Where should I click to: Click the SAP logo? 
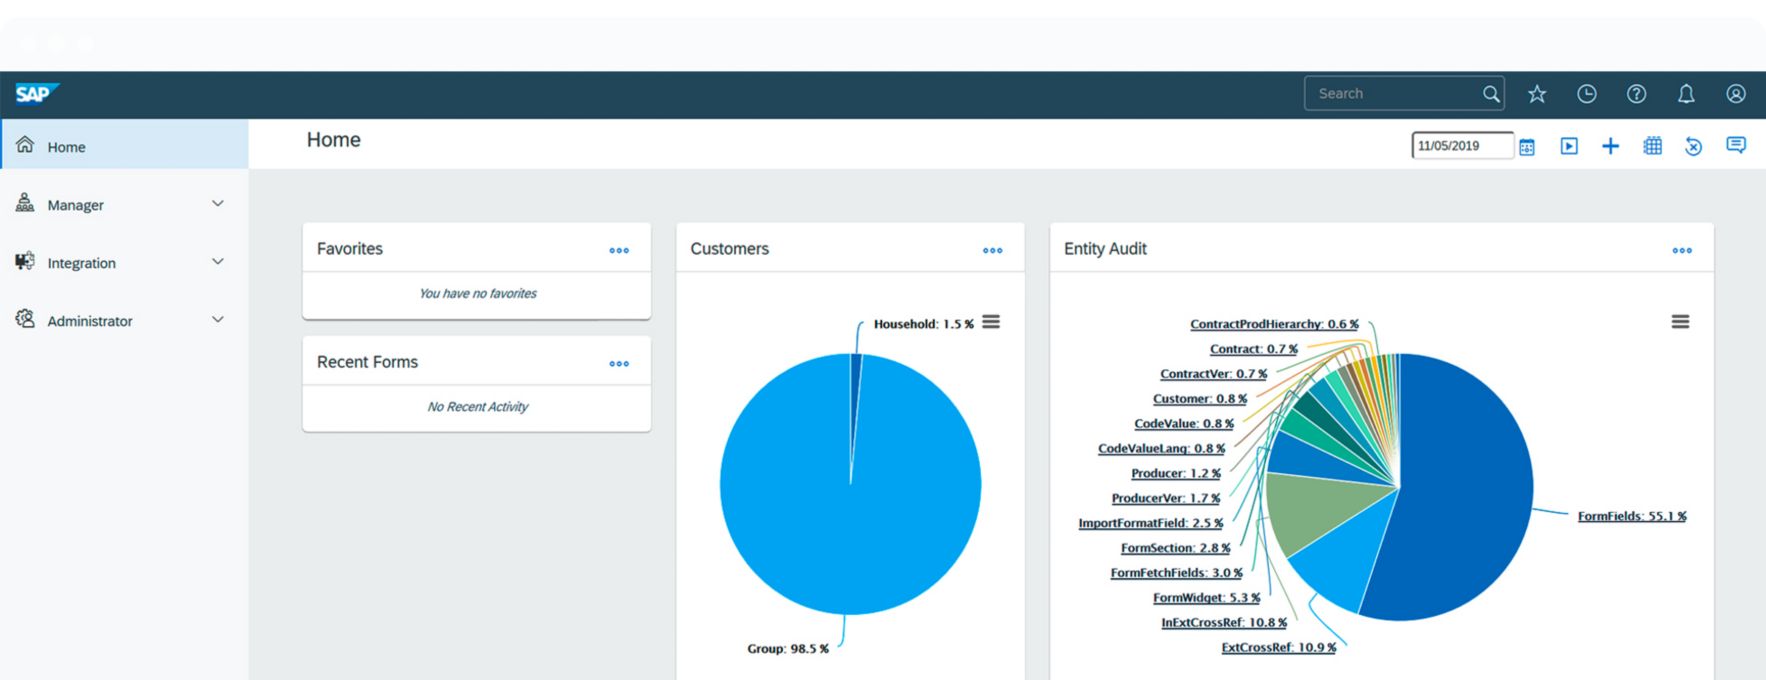tap(37, 94)
